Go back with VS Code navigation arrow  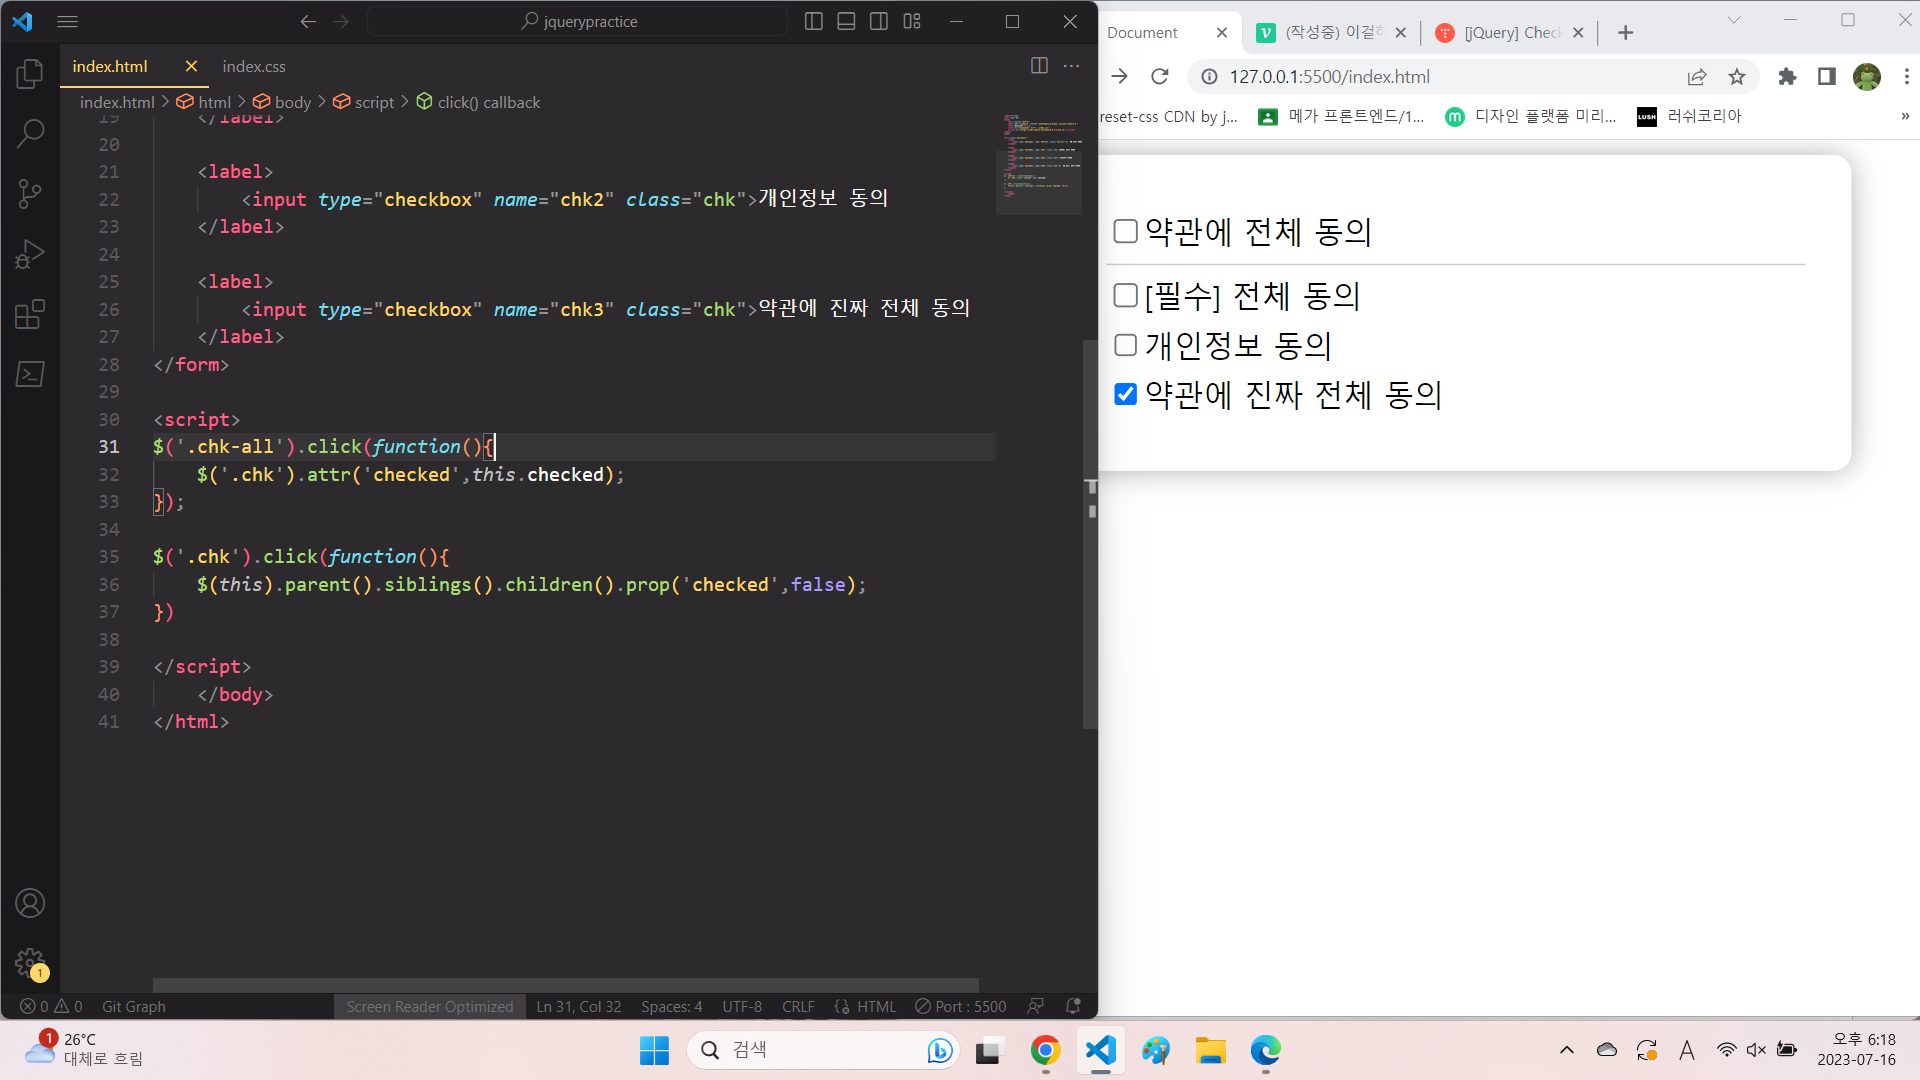click(x=308, y=21)
